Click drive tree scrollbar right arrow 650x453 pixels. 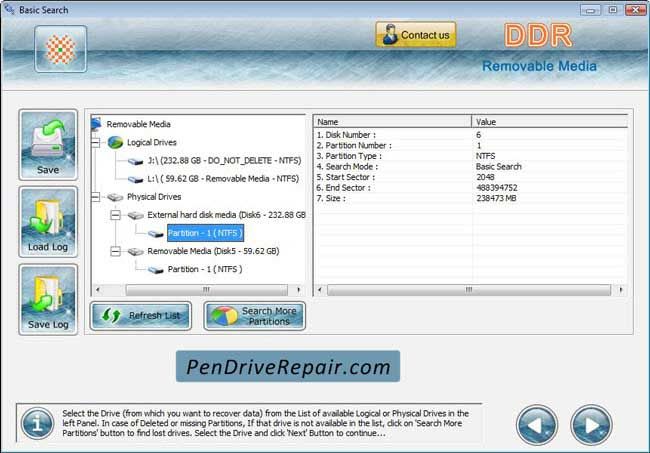click(299, 290)
